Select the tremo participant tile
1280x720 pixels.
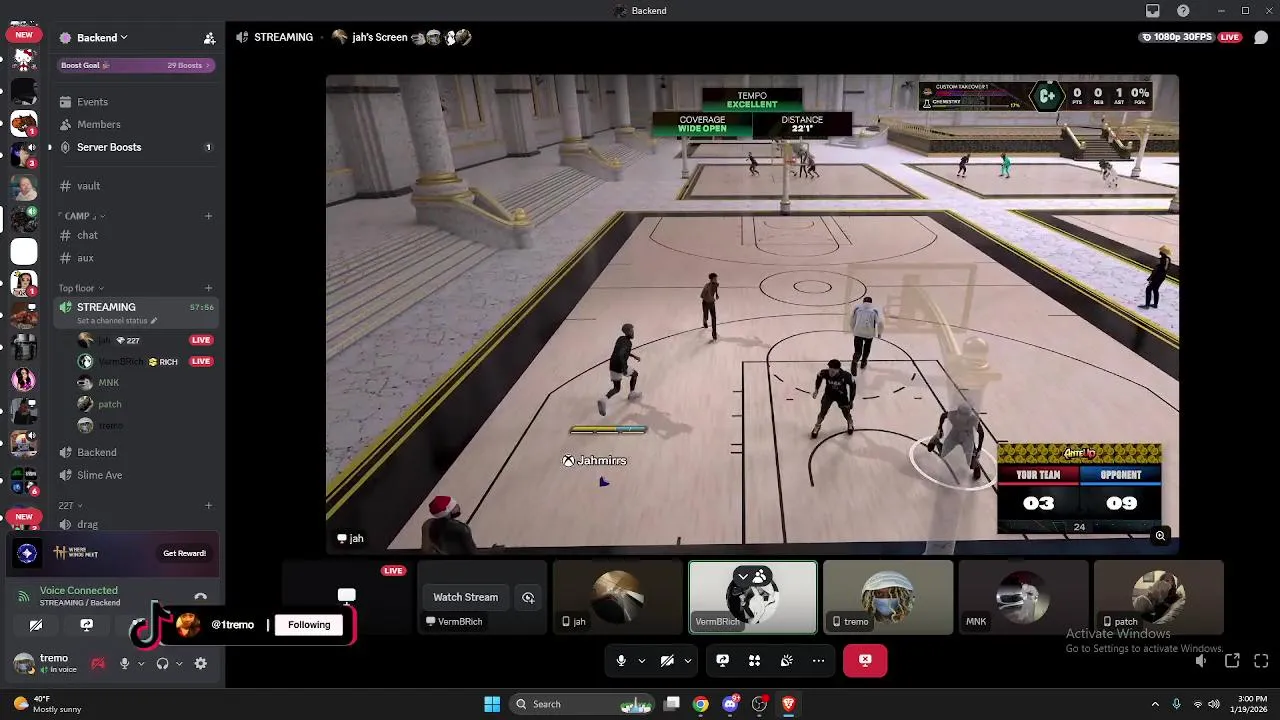888,597
